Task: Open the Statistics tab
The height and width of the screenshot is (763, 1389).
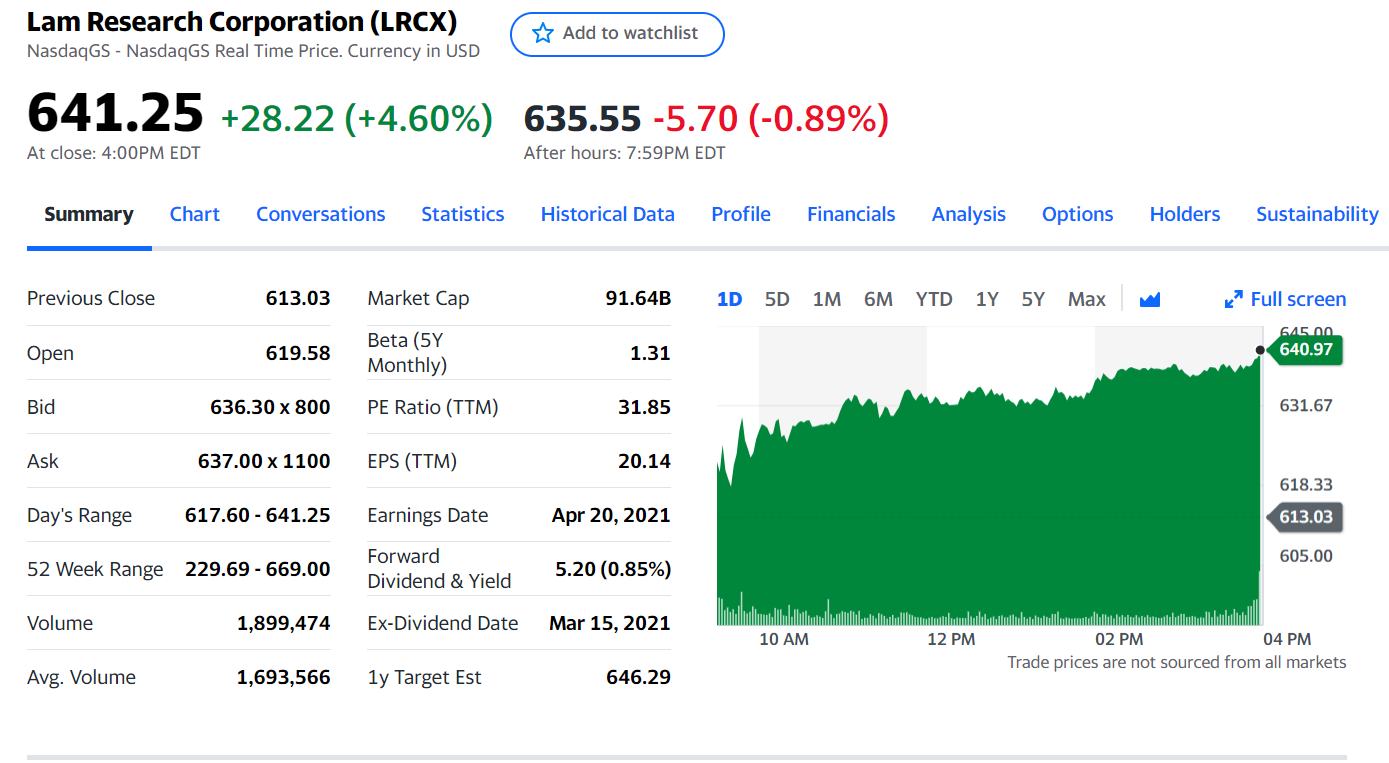Action: (463, 214)
